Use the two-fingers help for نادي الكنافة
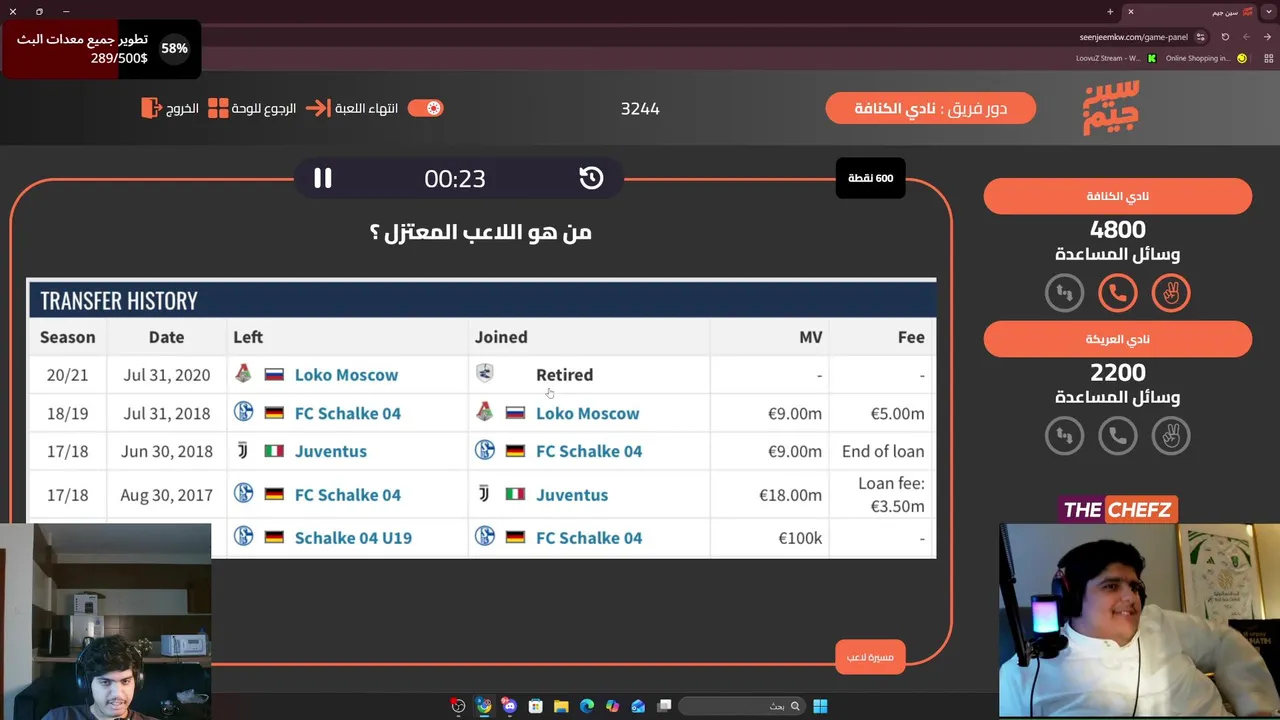This screenshot has width=1280, height=720. [x=1171, y=293]
